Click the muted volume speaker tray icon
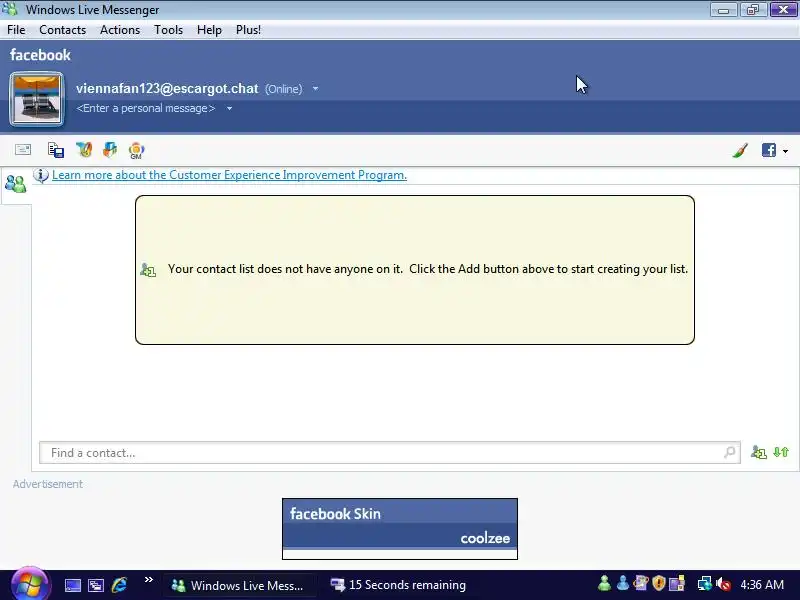The height and width of the screenshot is (600, 800). tap(723, 583)
